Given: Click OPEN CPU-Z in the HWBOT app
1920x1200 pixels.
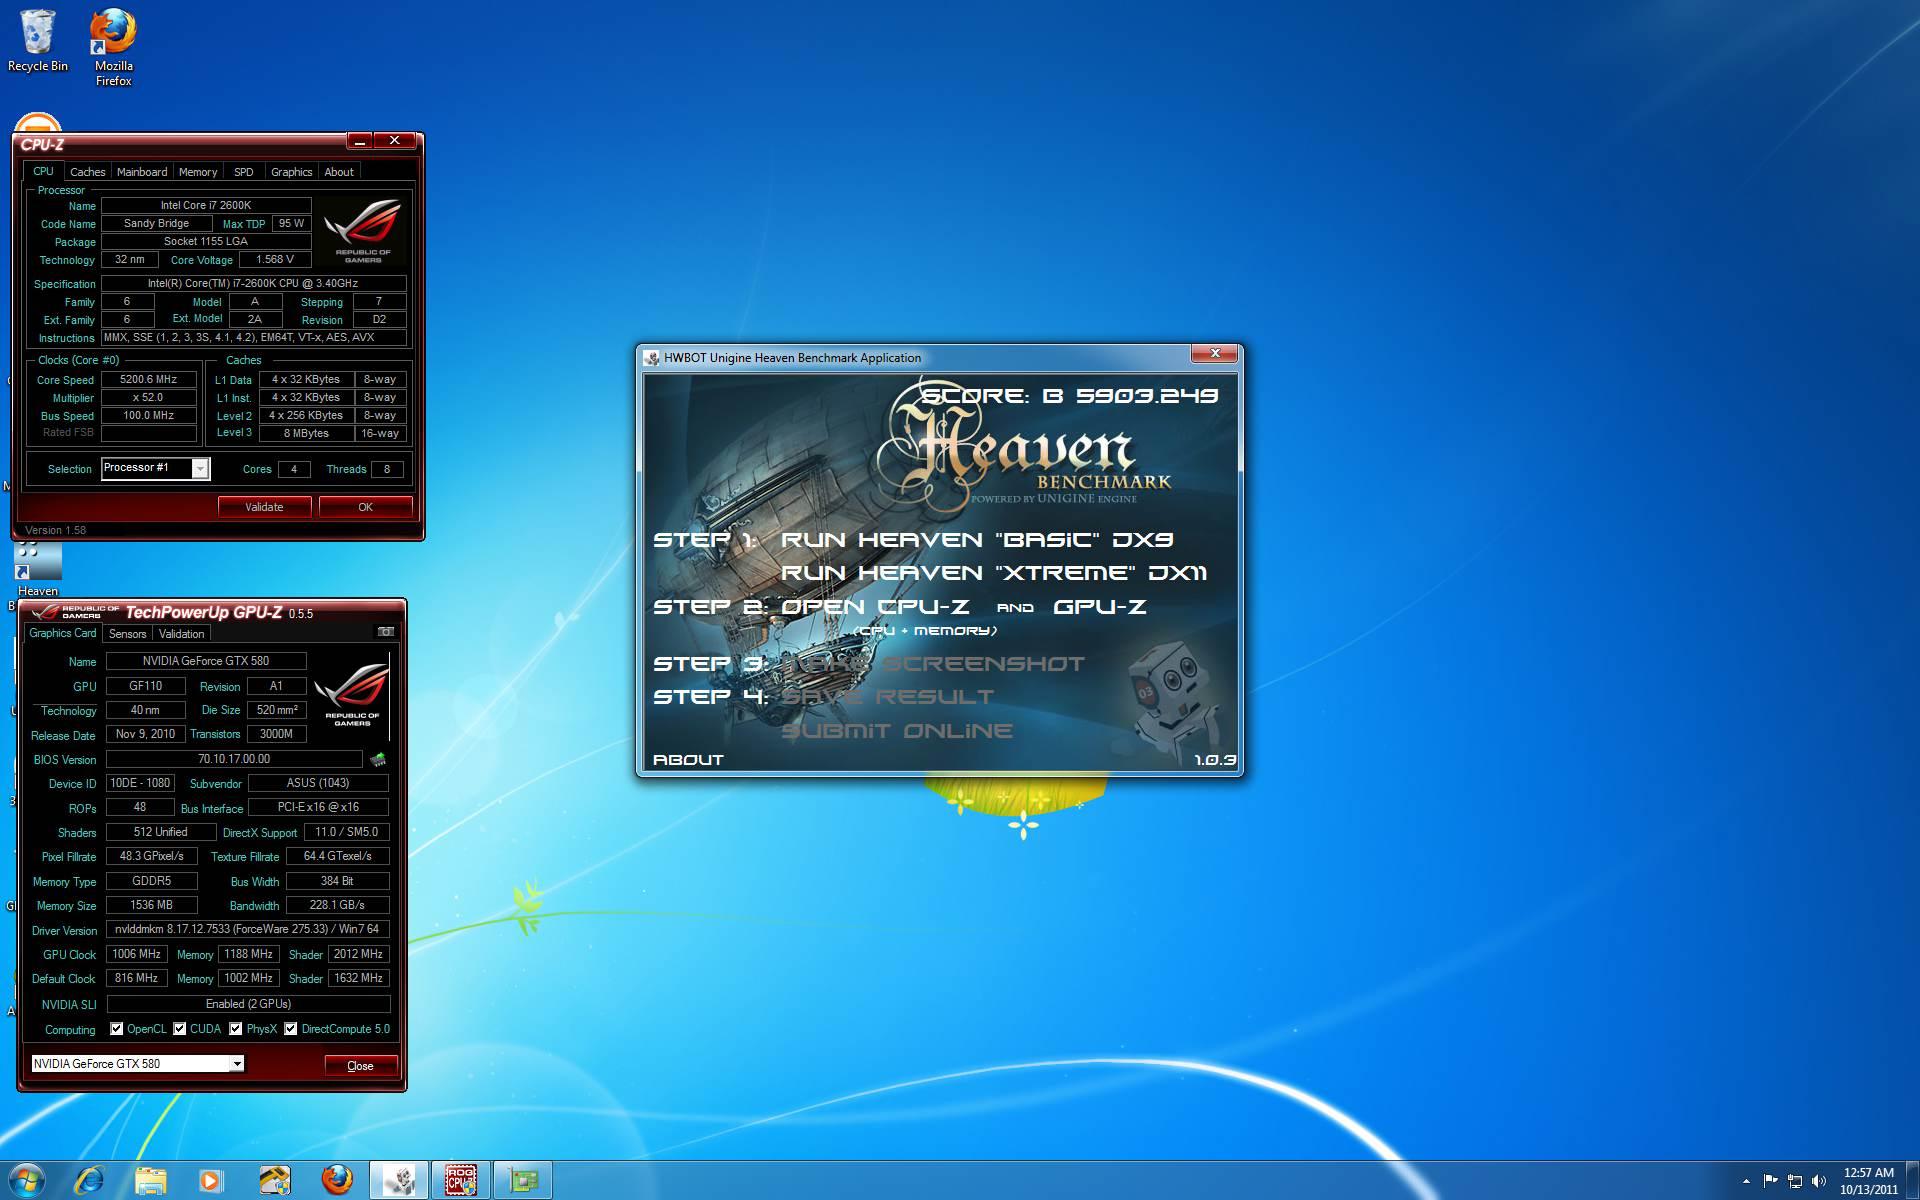Looking at the screenshot, I should (x=875, y=607).
